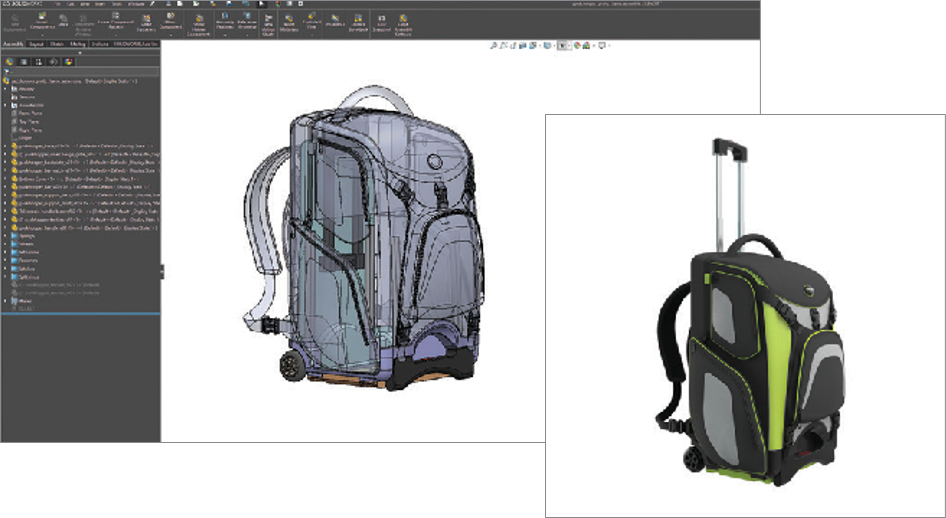Click the Update SpeedPak tool
Viewport: 946px width, 518px height.
pos(358,23)
